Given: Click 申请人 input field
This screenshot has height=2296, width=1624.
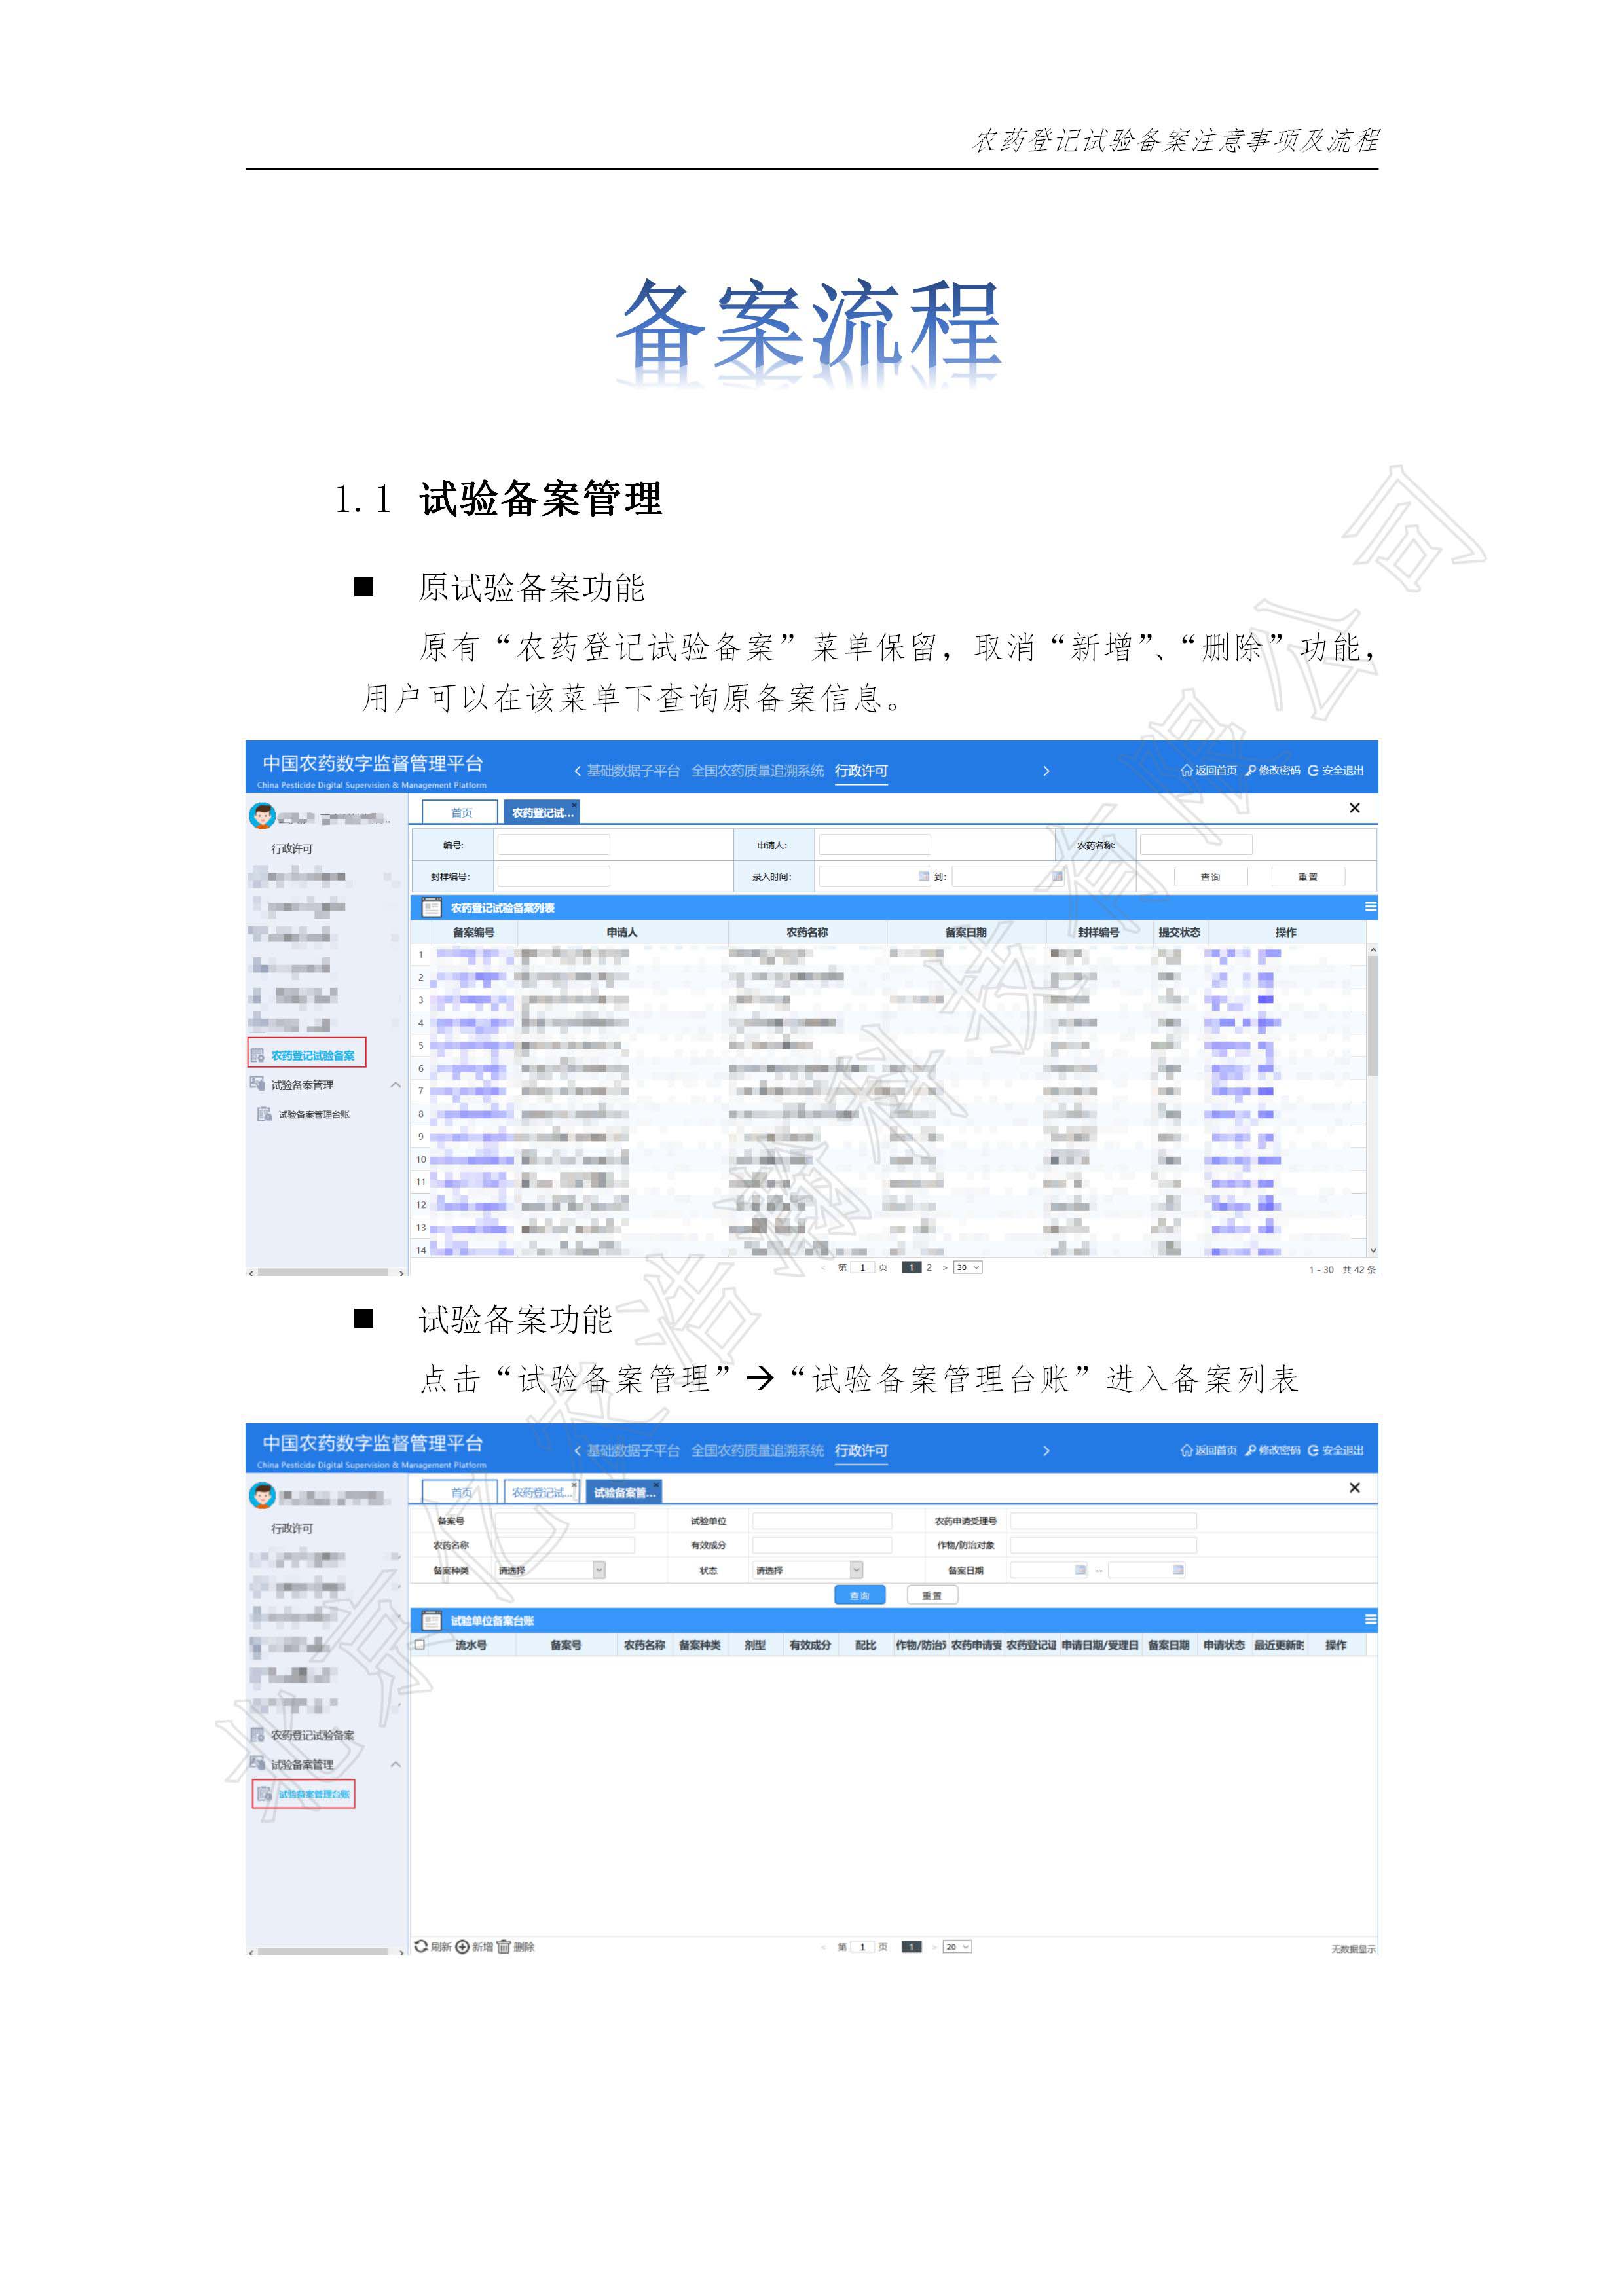Looking at the screenshot, I should pyautogui.click(x=875, y=845).
